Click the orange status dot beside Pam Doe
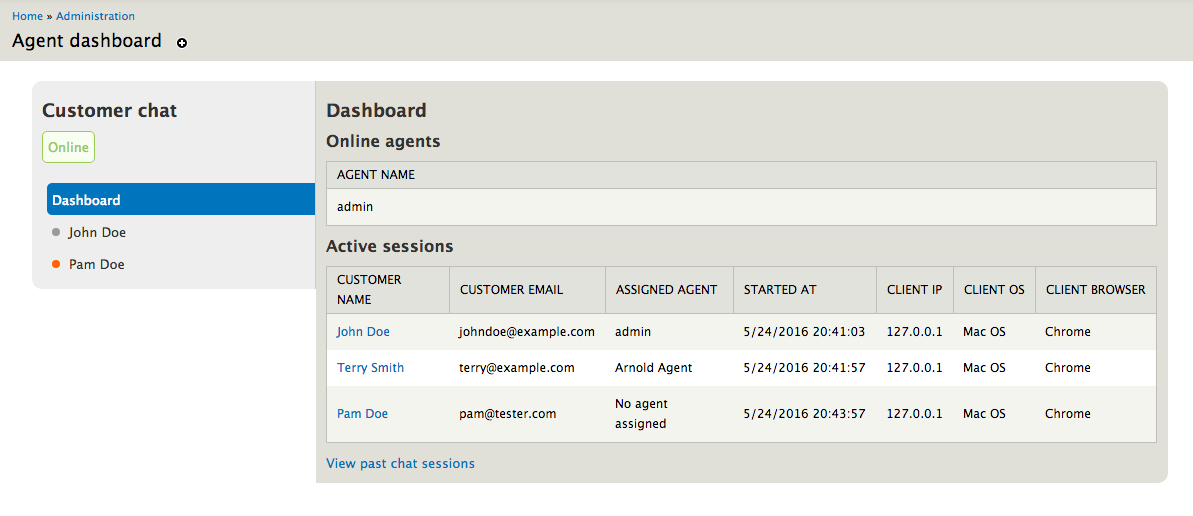Screen dimensions: 1193x516 tap(56, 264)
